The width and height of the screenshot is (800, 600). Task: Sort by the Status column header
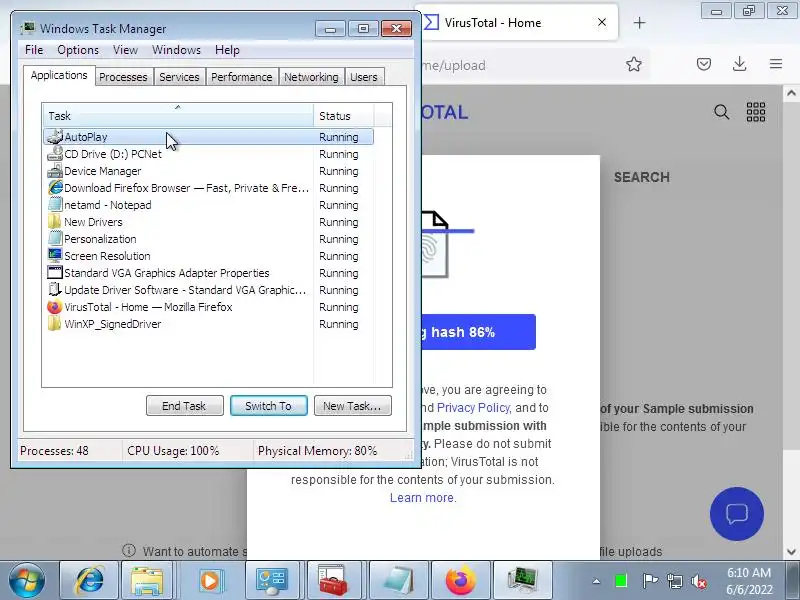click(x=344, y=116)
